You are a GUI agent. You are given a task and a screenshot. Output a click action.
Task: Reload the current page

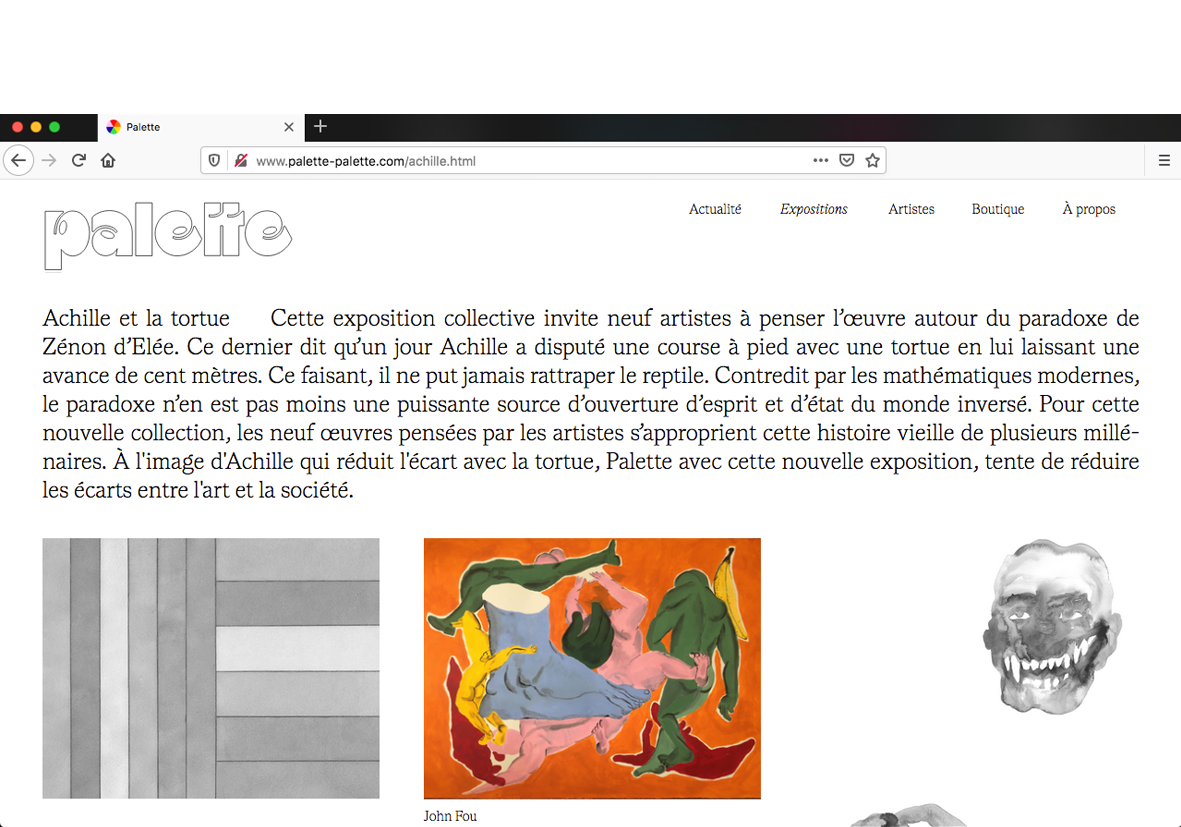[78, 160]
